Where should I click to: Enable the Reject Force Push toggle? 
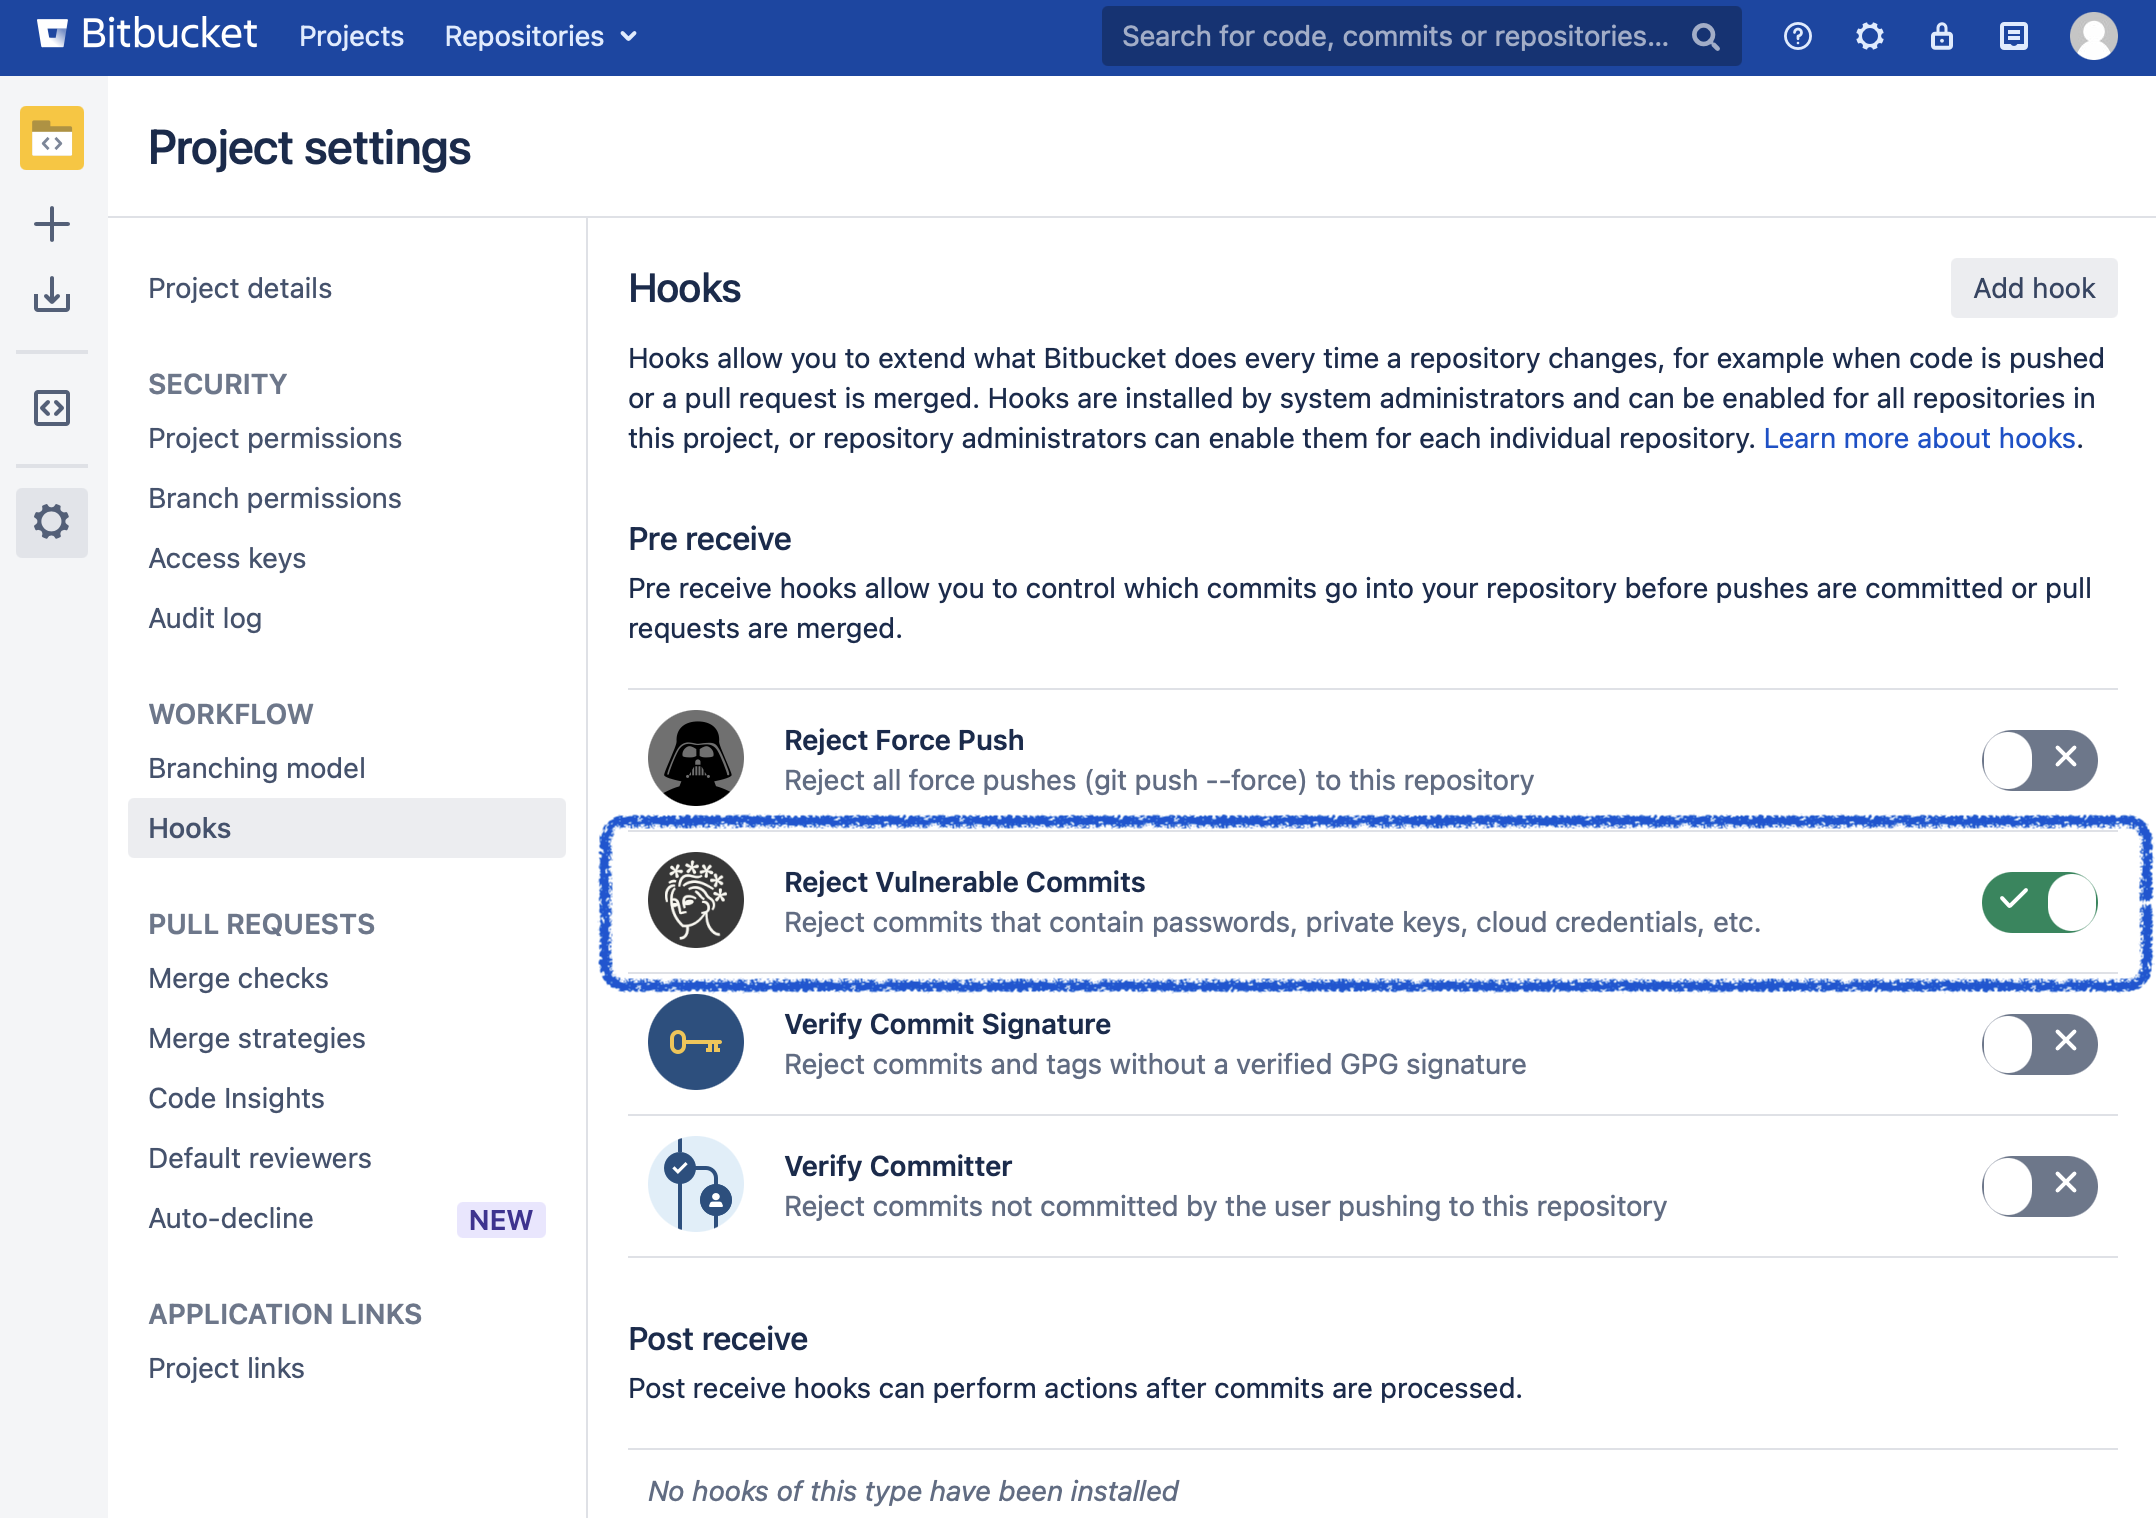(2039, 760)
